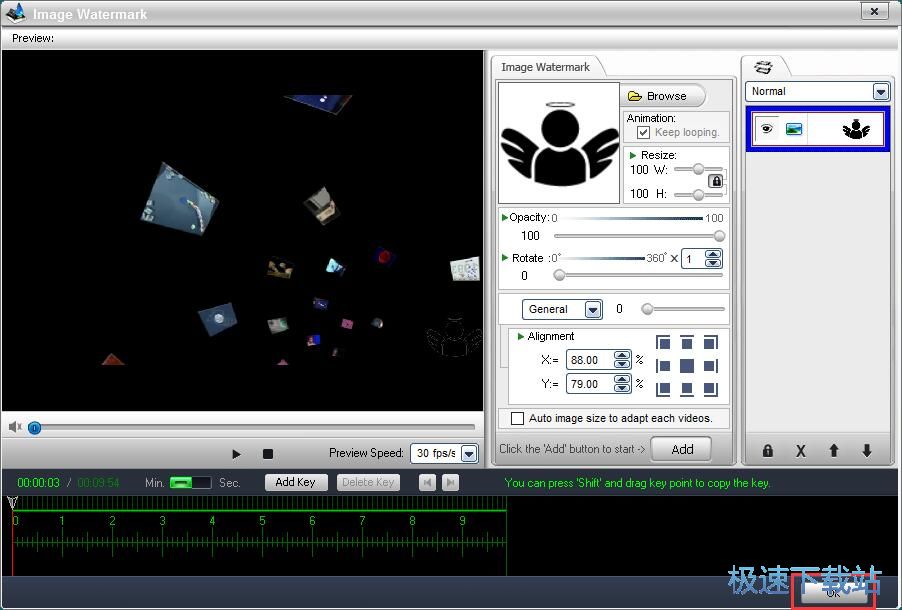This screenshot has height=610, width=902.
Task: Click the width resize slider
Action: [x=698, y=169]
